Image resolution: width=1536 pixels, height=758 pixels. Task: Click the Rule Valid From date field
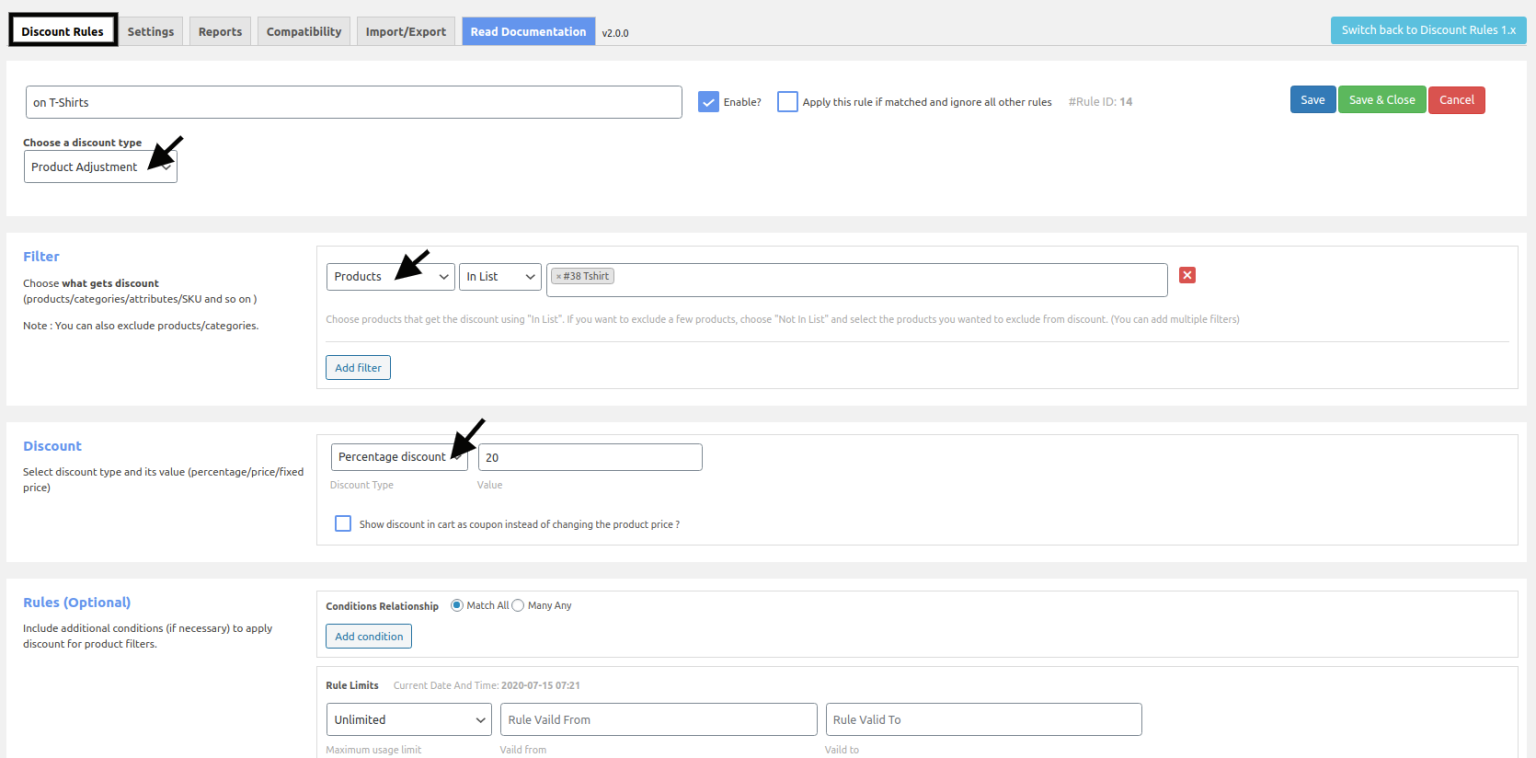[658, 719]
